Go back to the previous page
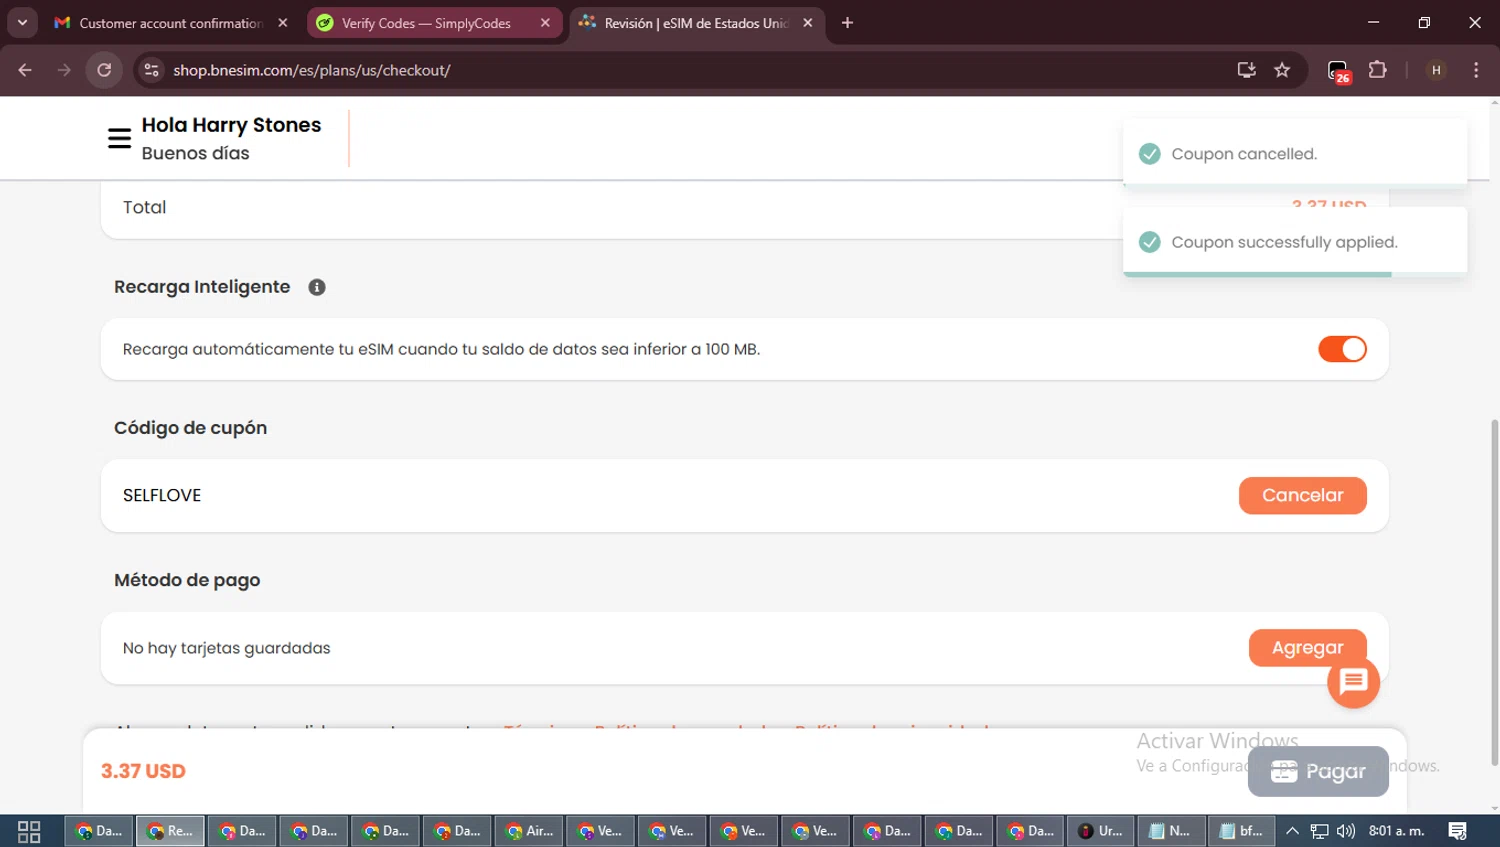Screen dimensions: 1500x847 (x=25, y=70)
